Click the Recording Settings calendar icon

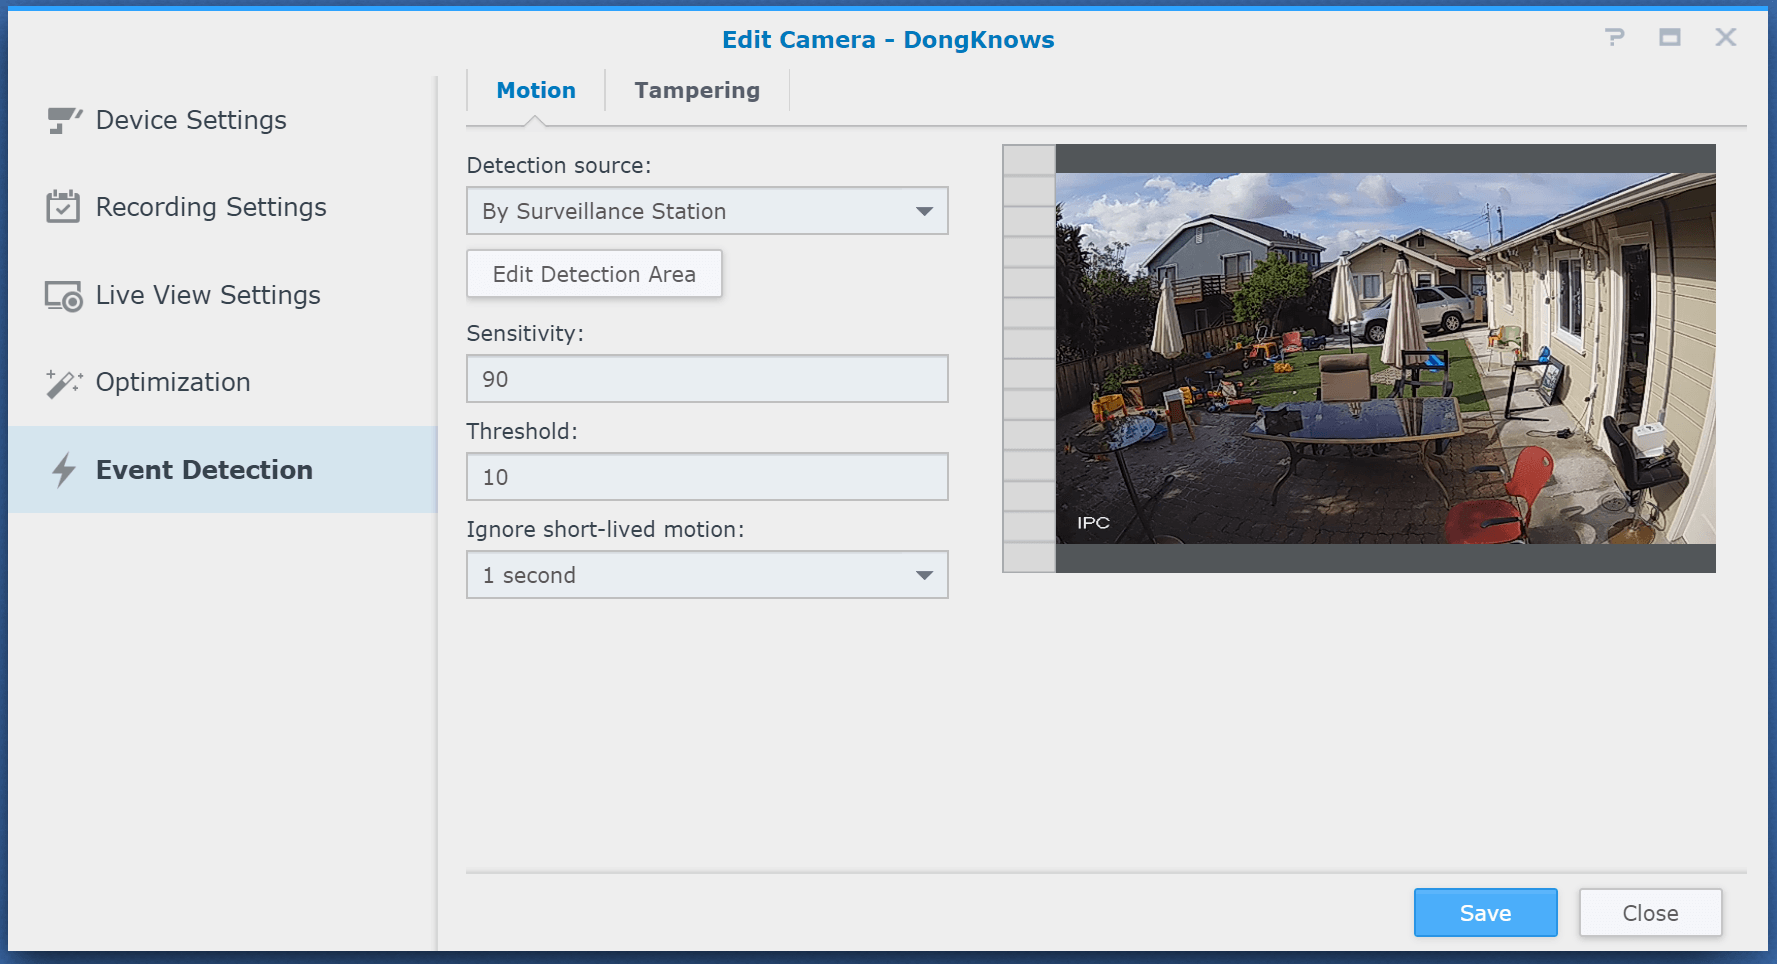tap(63, 207)
